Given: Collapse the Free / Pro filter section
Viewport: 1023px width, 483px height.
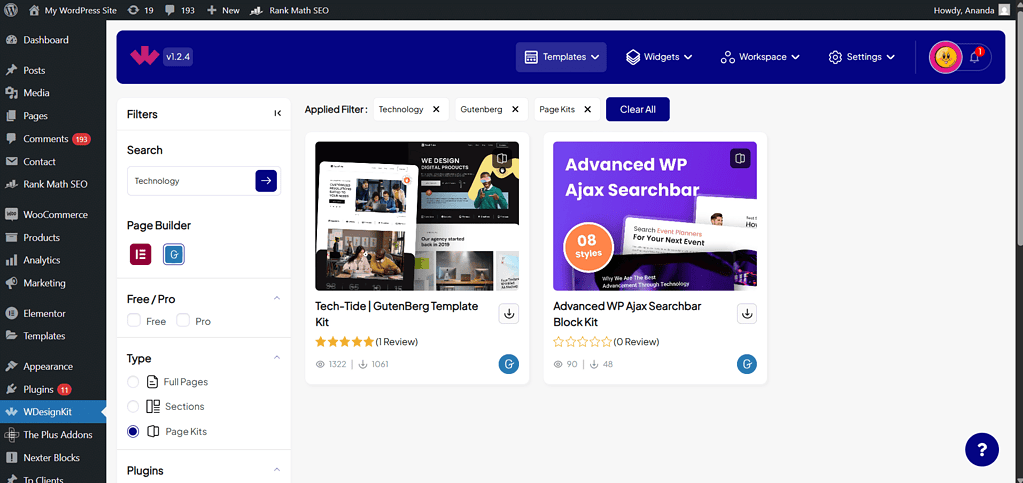Looking at the screenshot, I should [277, 299].
